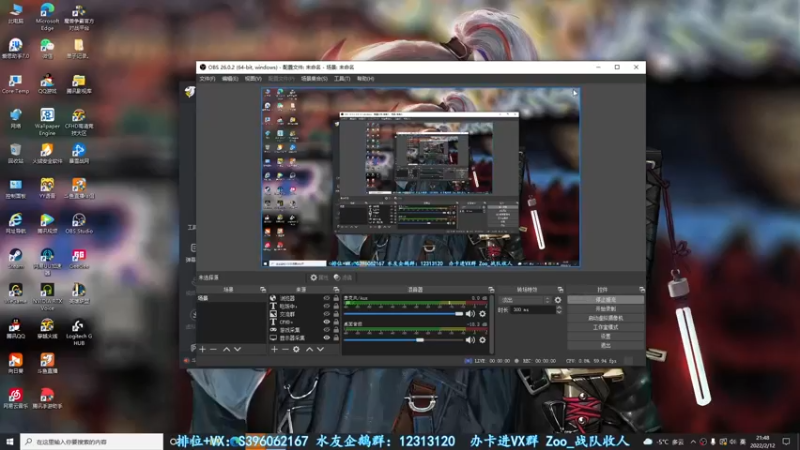The height and width of the screenshot is (450, 800).
Task: Open the Logitech G HUB desktop icon
Action: click(79, 333)
